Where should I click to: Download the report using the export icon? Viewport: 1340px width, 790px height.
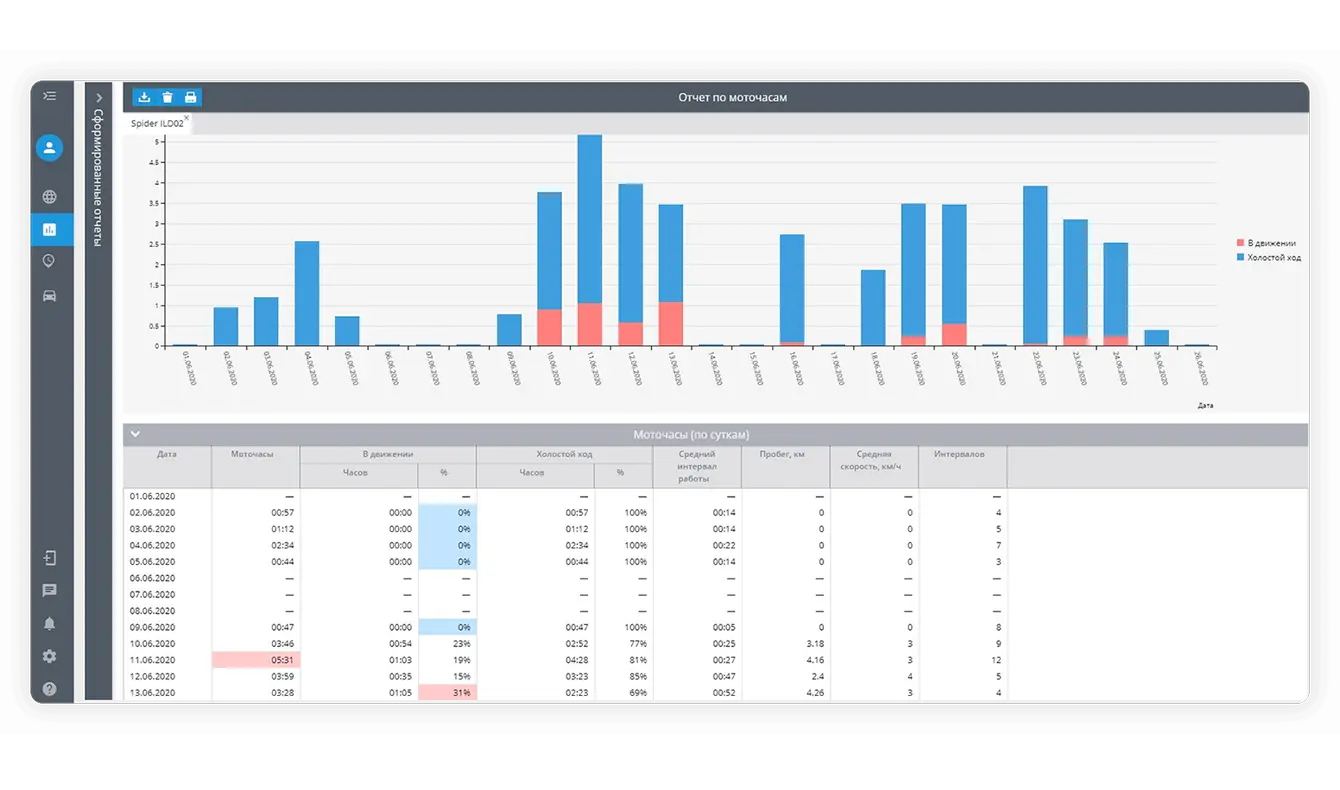144,97
